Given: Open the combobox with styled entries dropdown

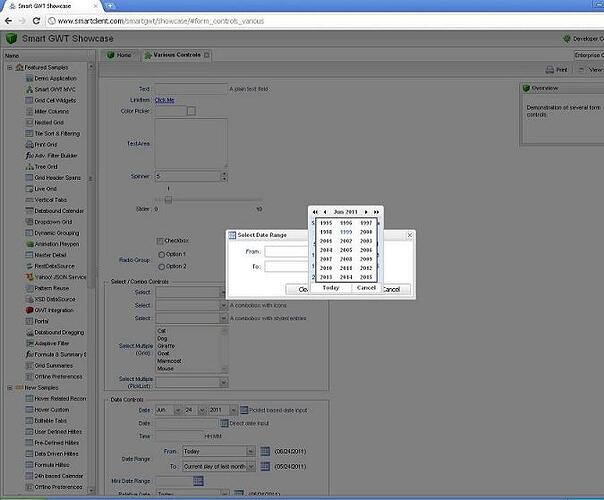Looking at the screenshot, I should coord(223,319).
